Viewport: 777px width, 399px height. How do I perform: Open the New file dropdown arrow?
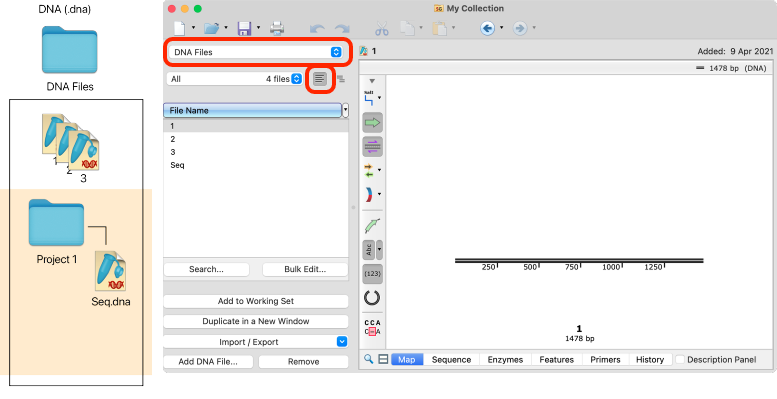tap(193, 28)
